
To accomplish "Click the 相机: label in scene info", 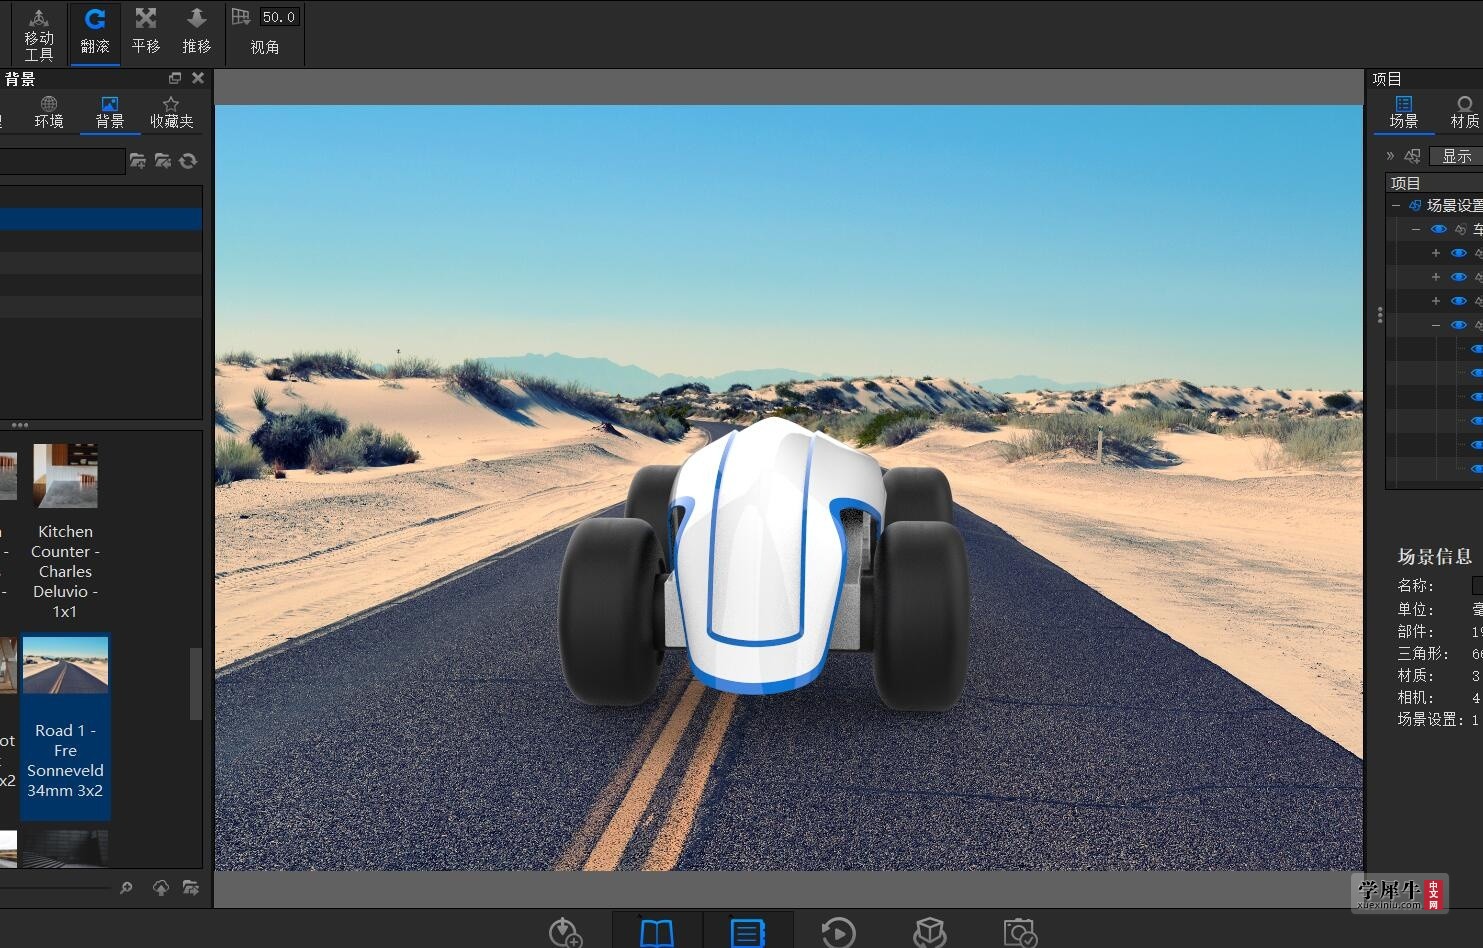I will [1416, 698].
